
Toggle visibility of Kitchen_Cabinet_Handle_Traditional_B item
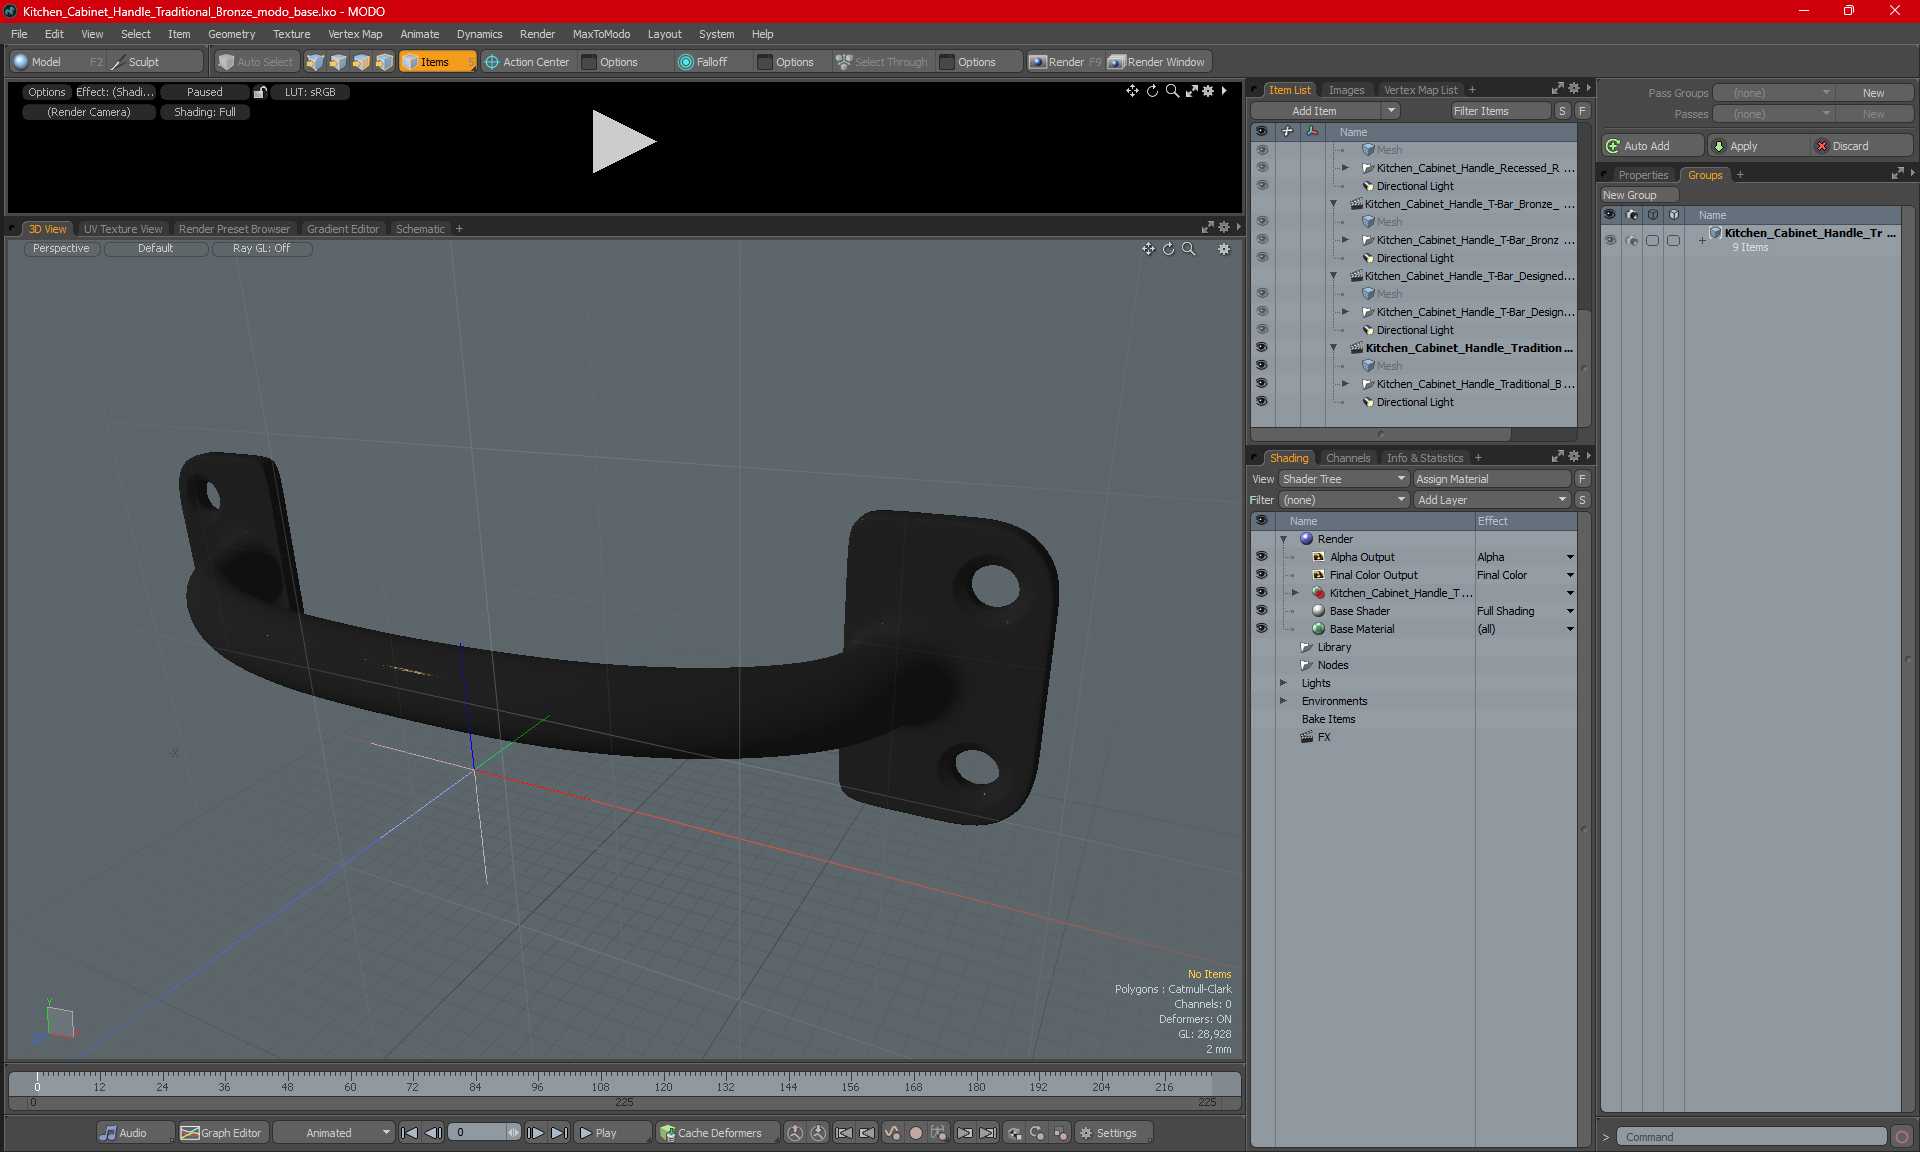pos(1261,384)
